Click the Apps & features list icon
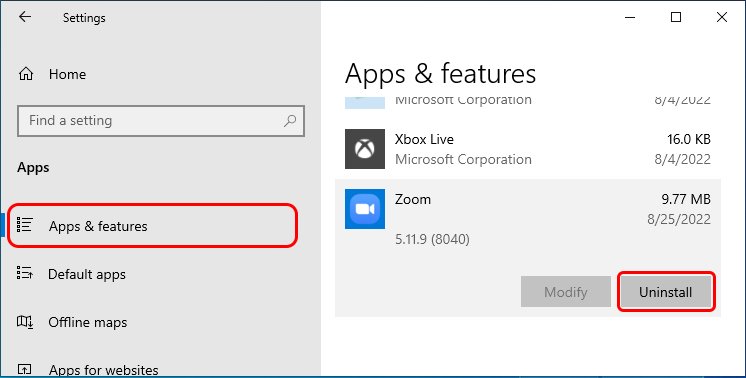The height and width of the screenshot is (378, 746). [24, 225]
